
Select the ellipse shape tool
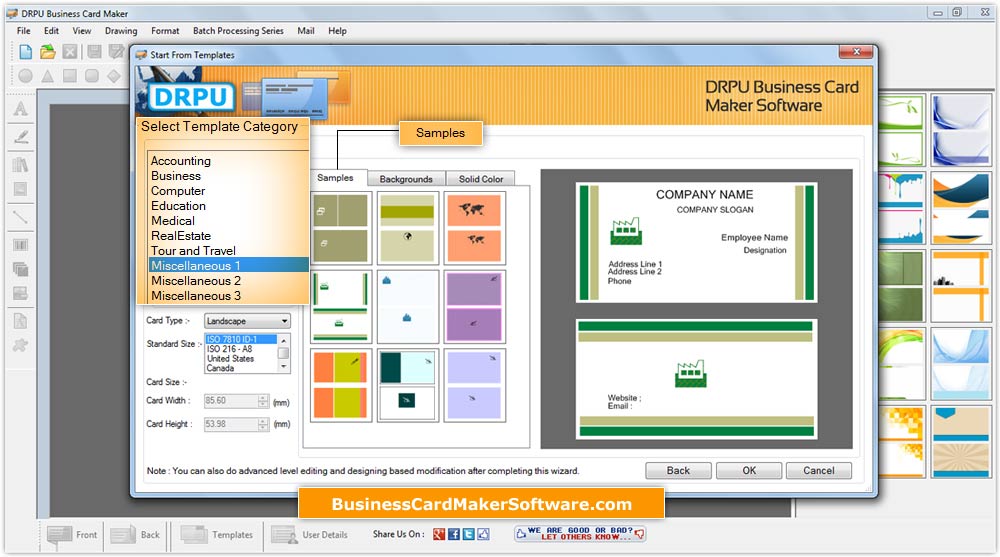[x=26, y=76]
